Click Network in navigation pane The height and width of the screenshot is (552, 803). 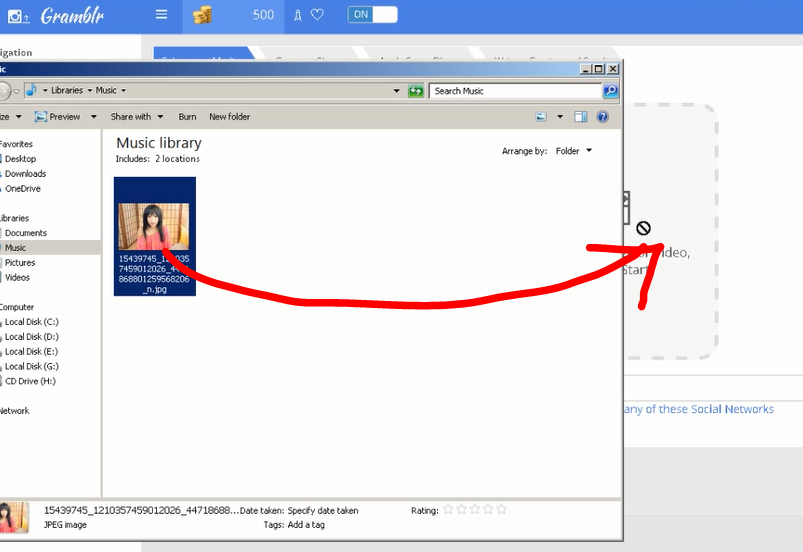(15, 411)
